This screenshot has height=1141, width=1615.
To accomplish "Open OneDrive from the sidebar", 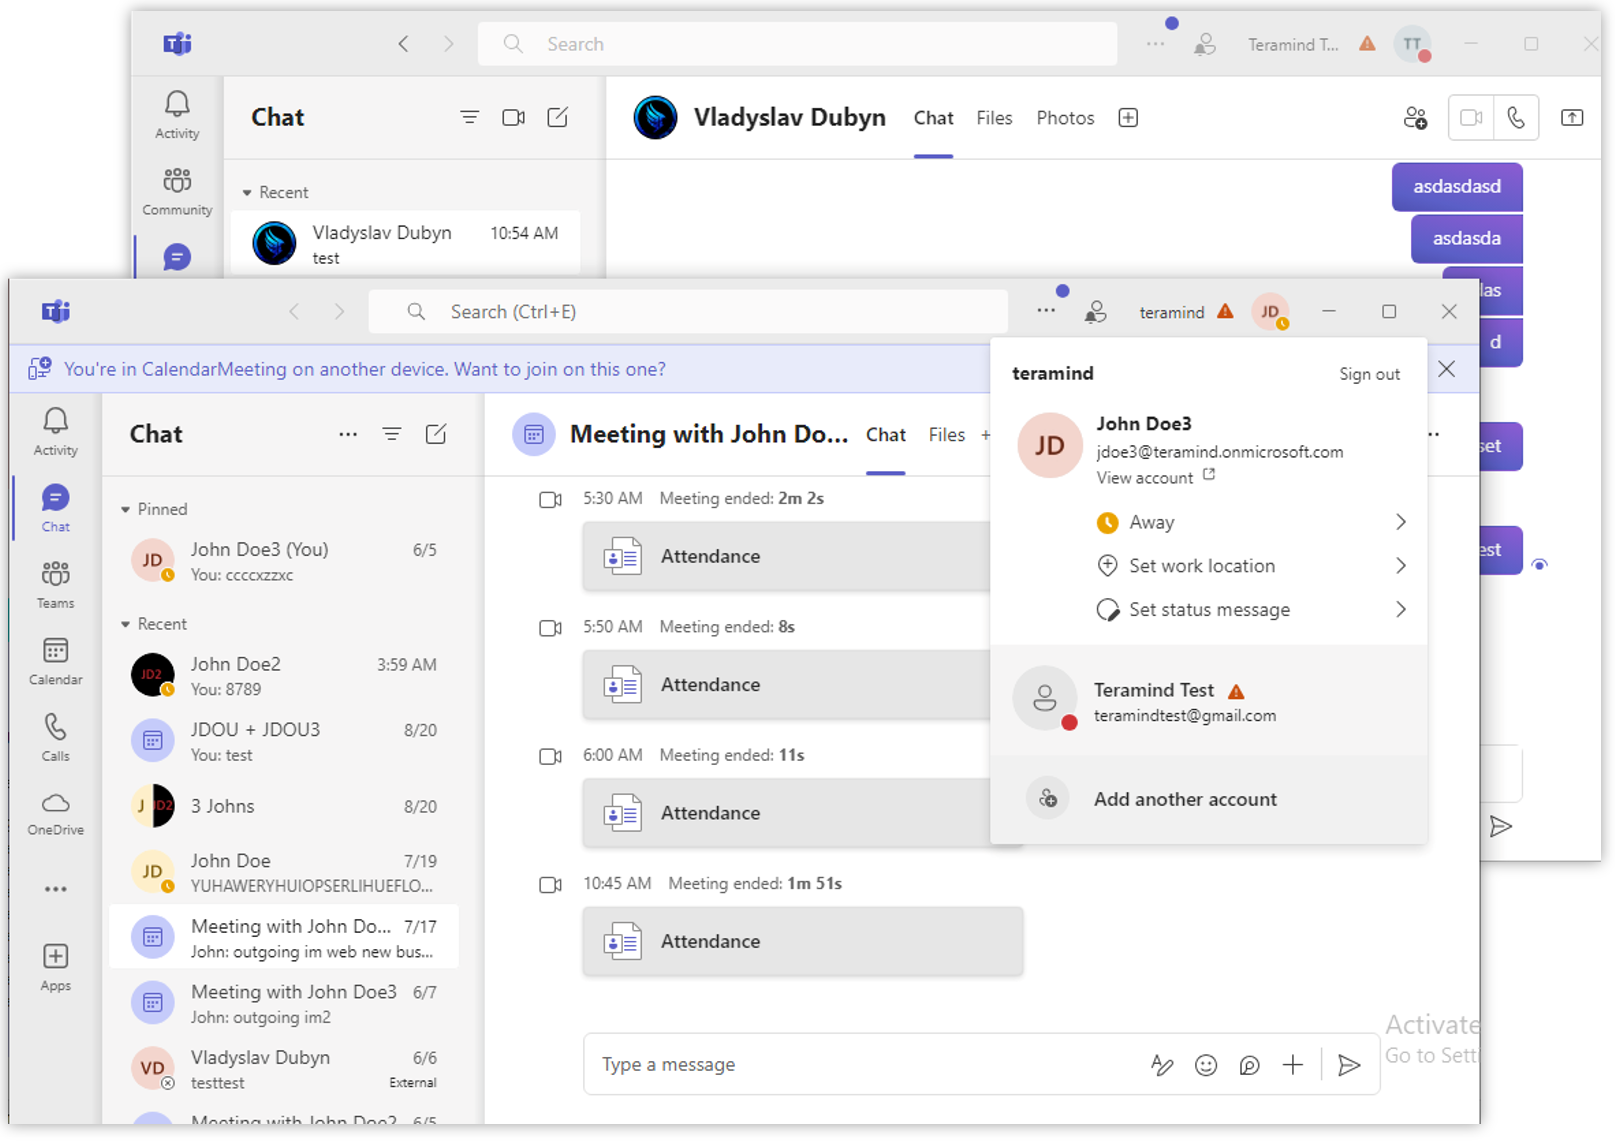I will coord(55,813).
